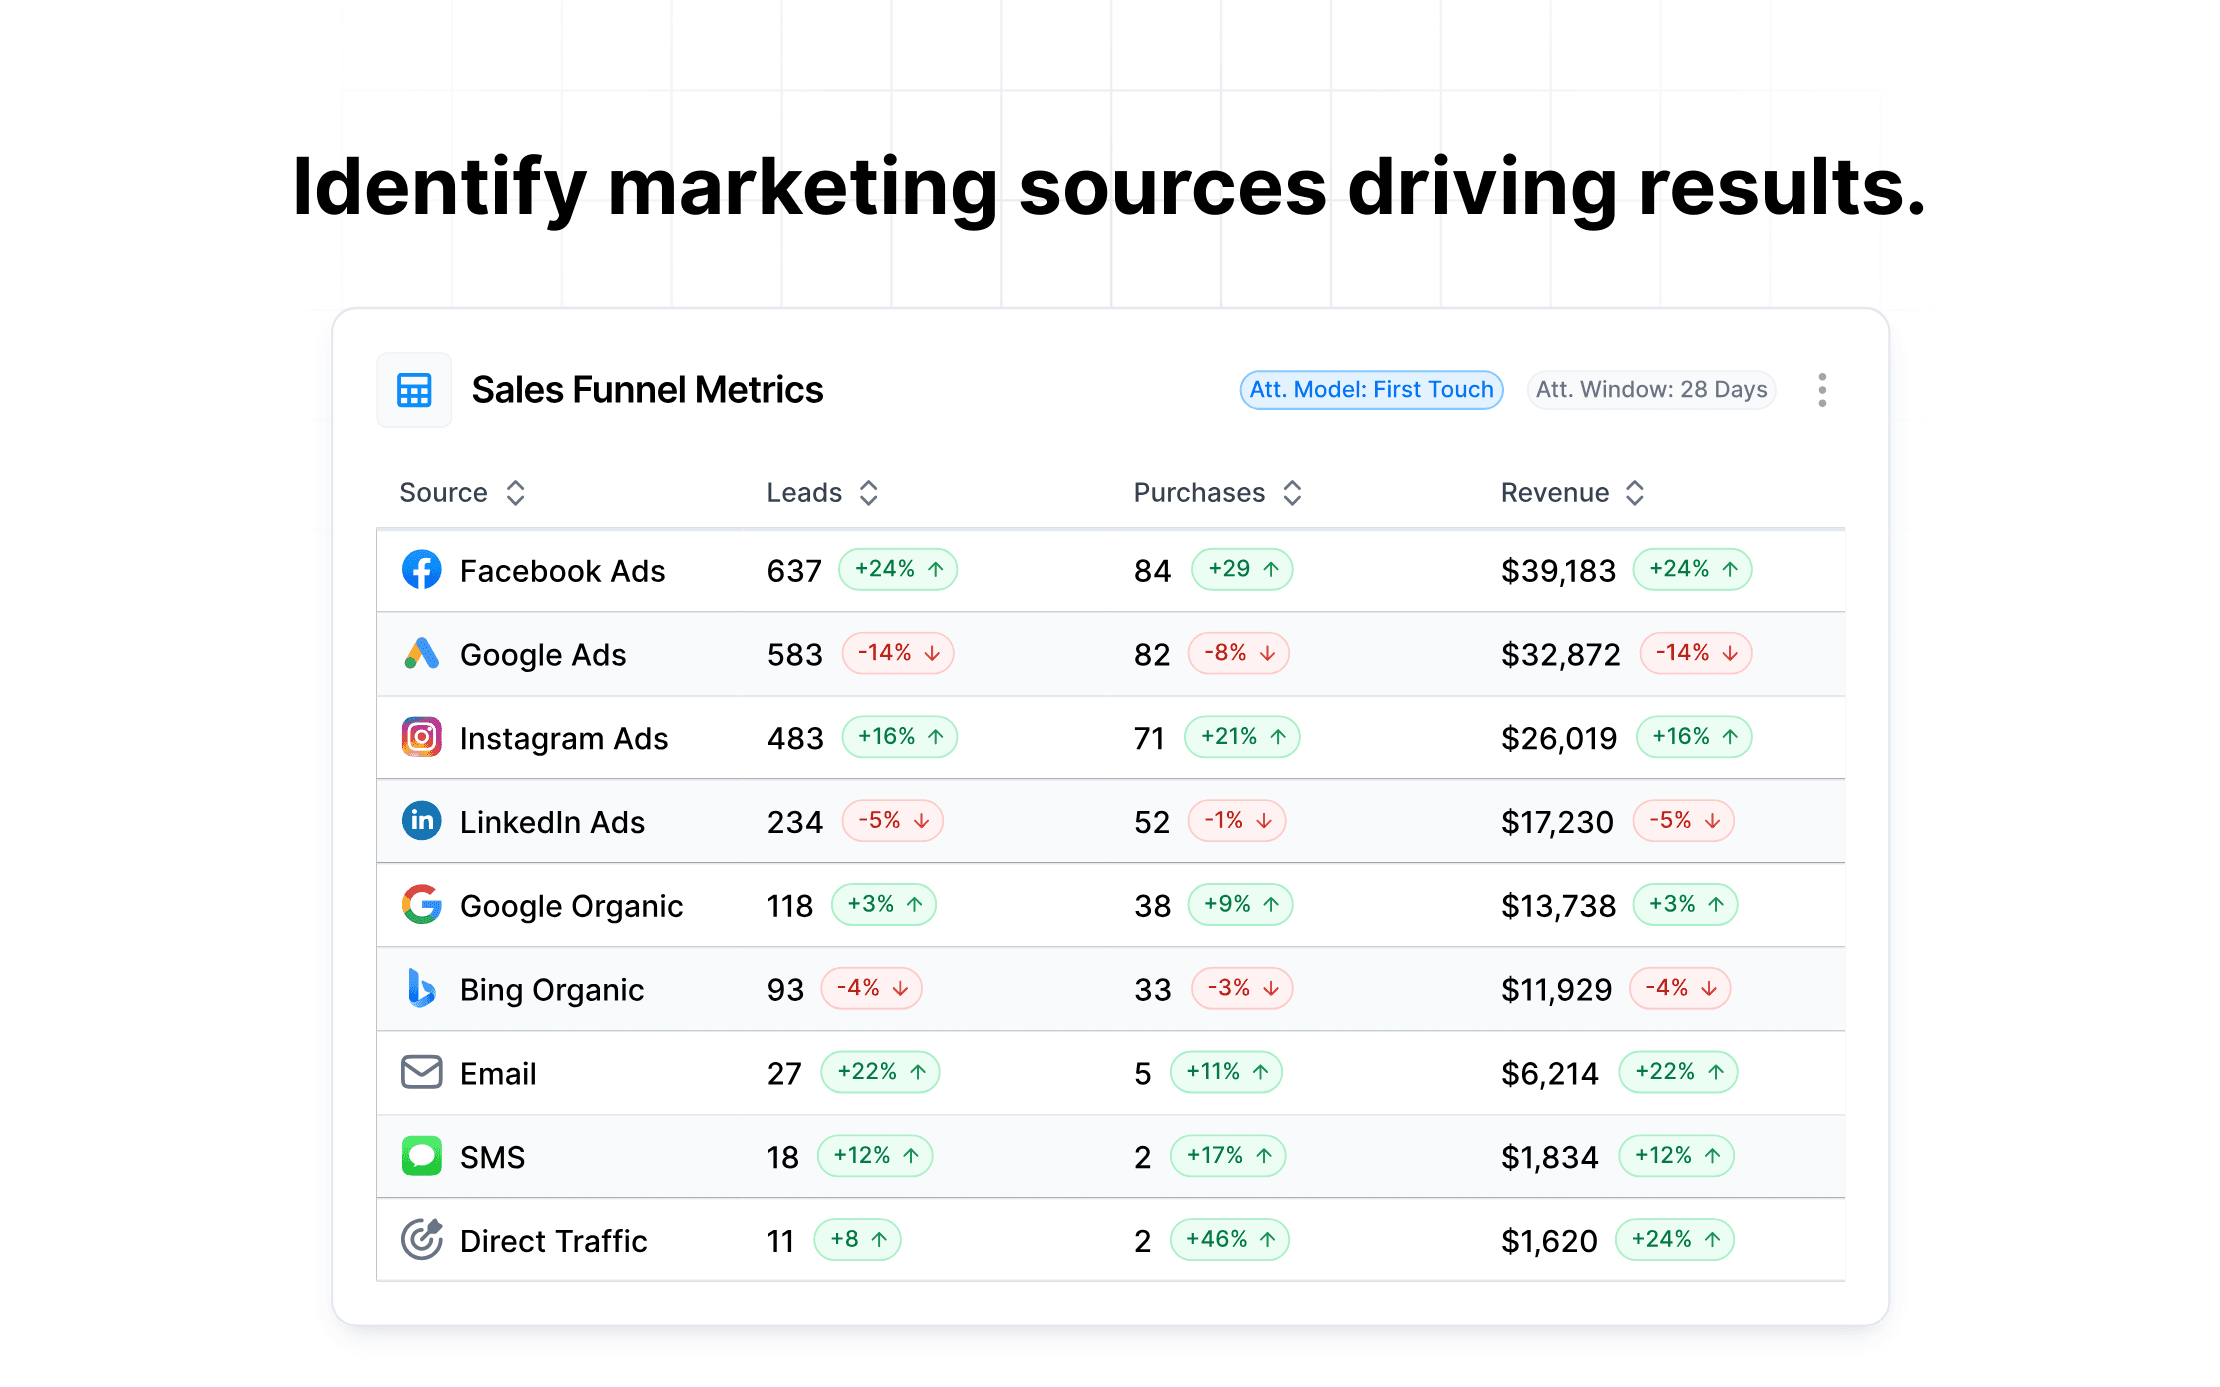Screen dimensions: 2220x1387
Task: Click the Att. Window: 28 Days pill
Action: (x=1651, y=390)
